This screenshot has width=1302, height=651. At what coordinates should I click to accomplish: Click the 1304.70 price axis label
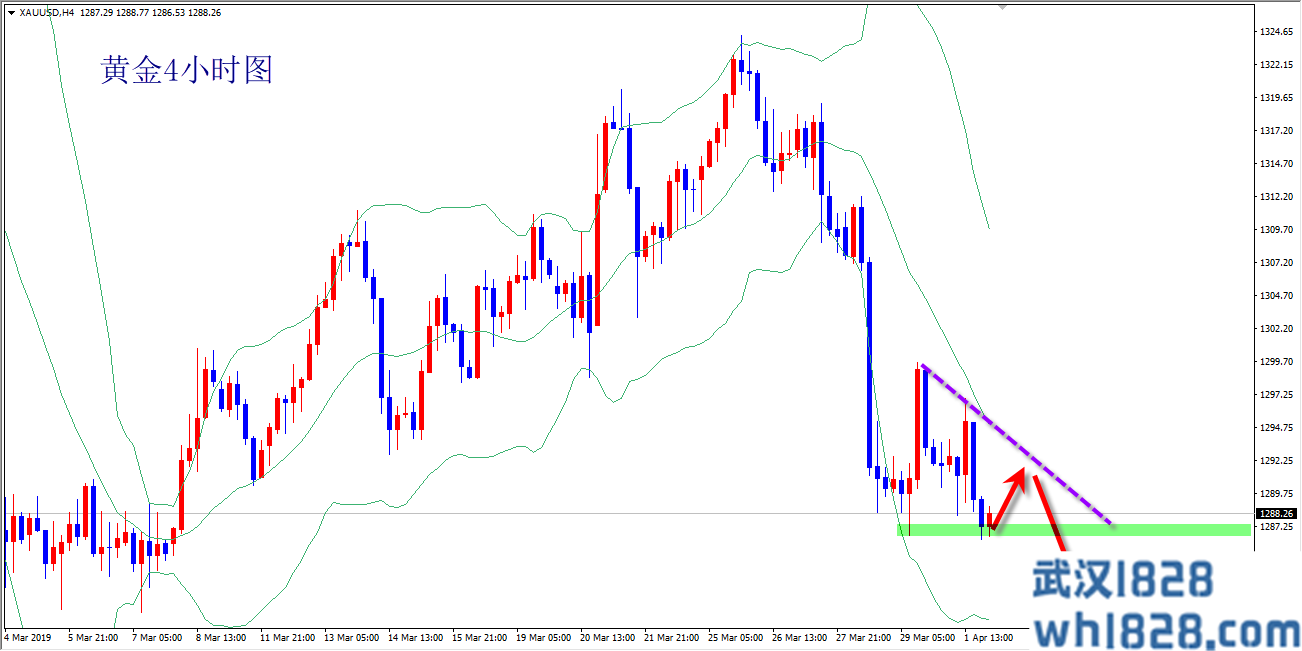coord(1276,296)
